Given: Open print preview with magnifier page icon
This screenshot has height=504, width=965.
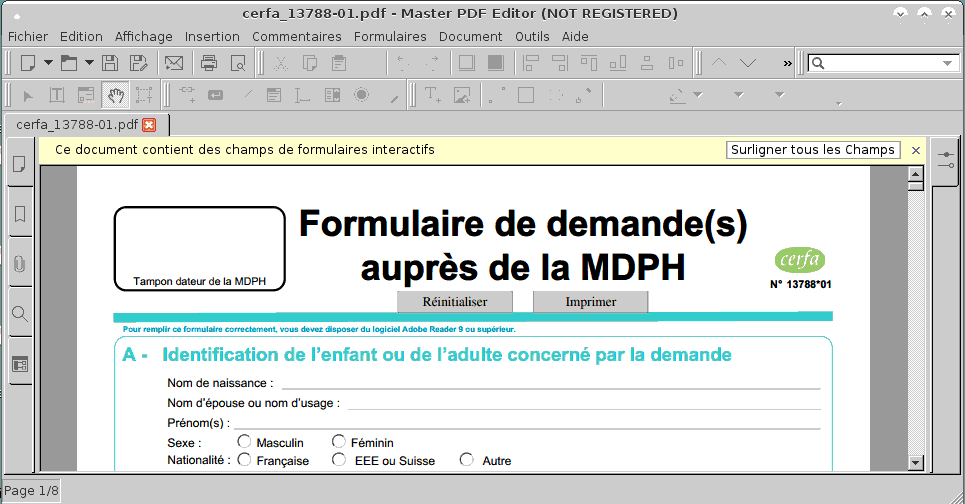Looking at the screenshot, I should 238,63.
